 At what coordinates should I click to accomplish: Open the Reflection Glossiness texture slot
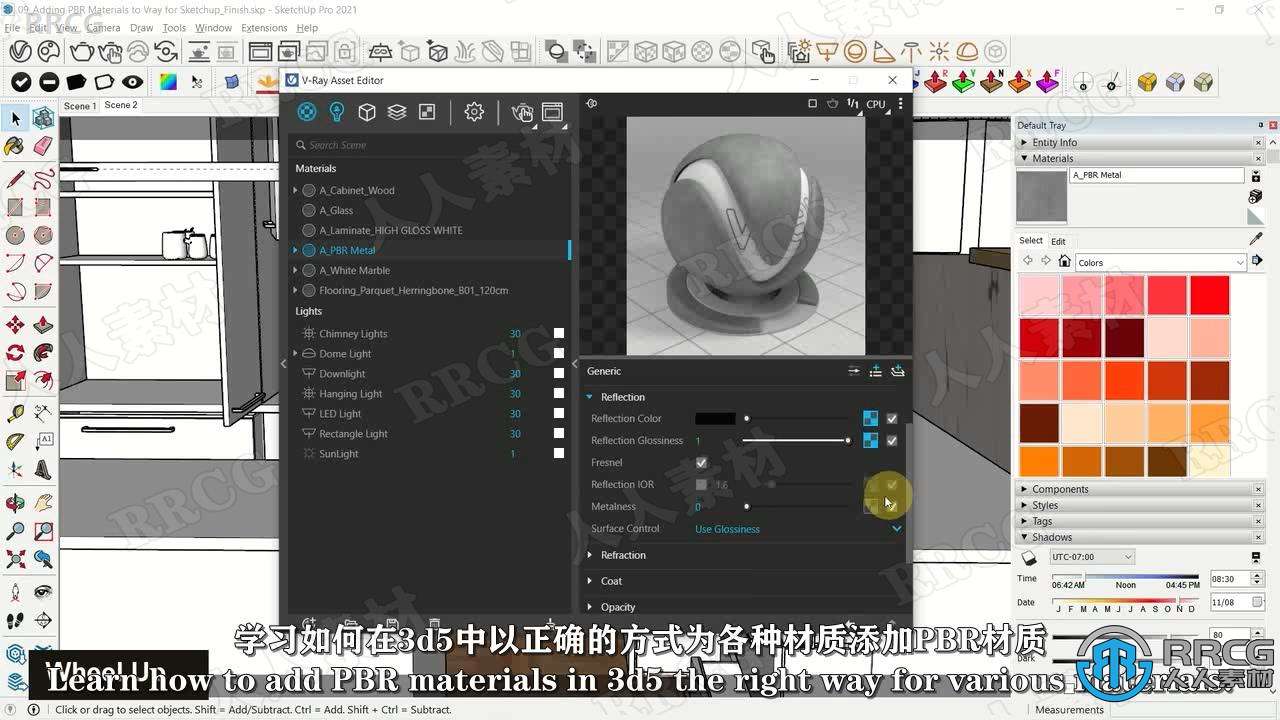point(870,441)
